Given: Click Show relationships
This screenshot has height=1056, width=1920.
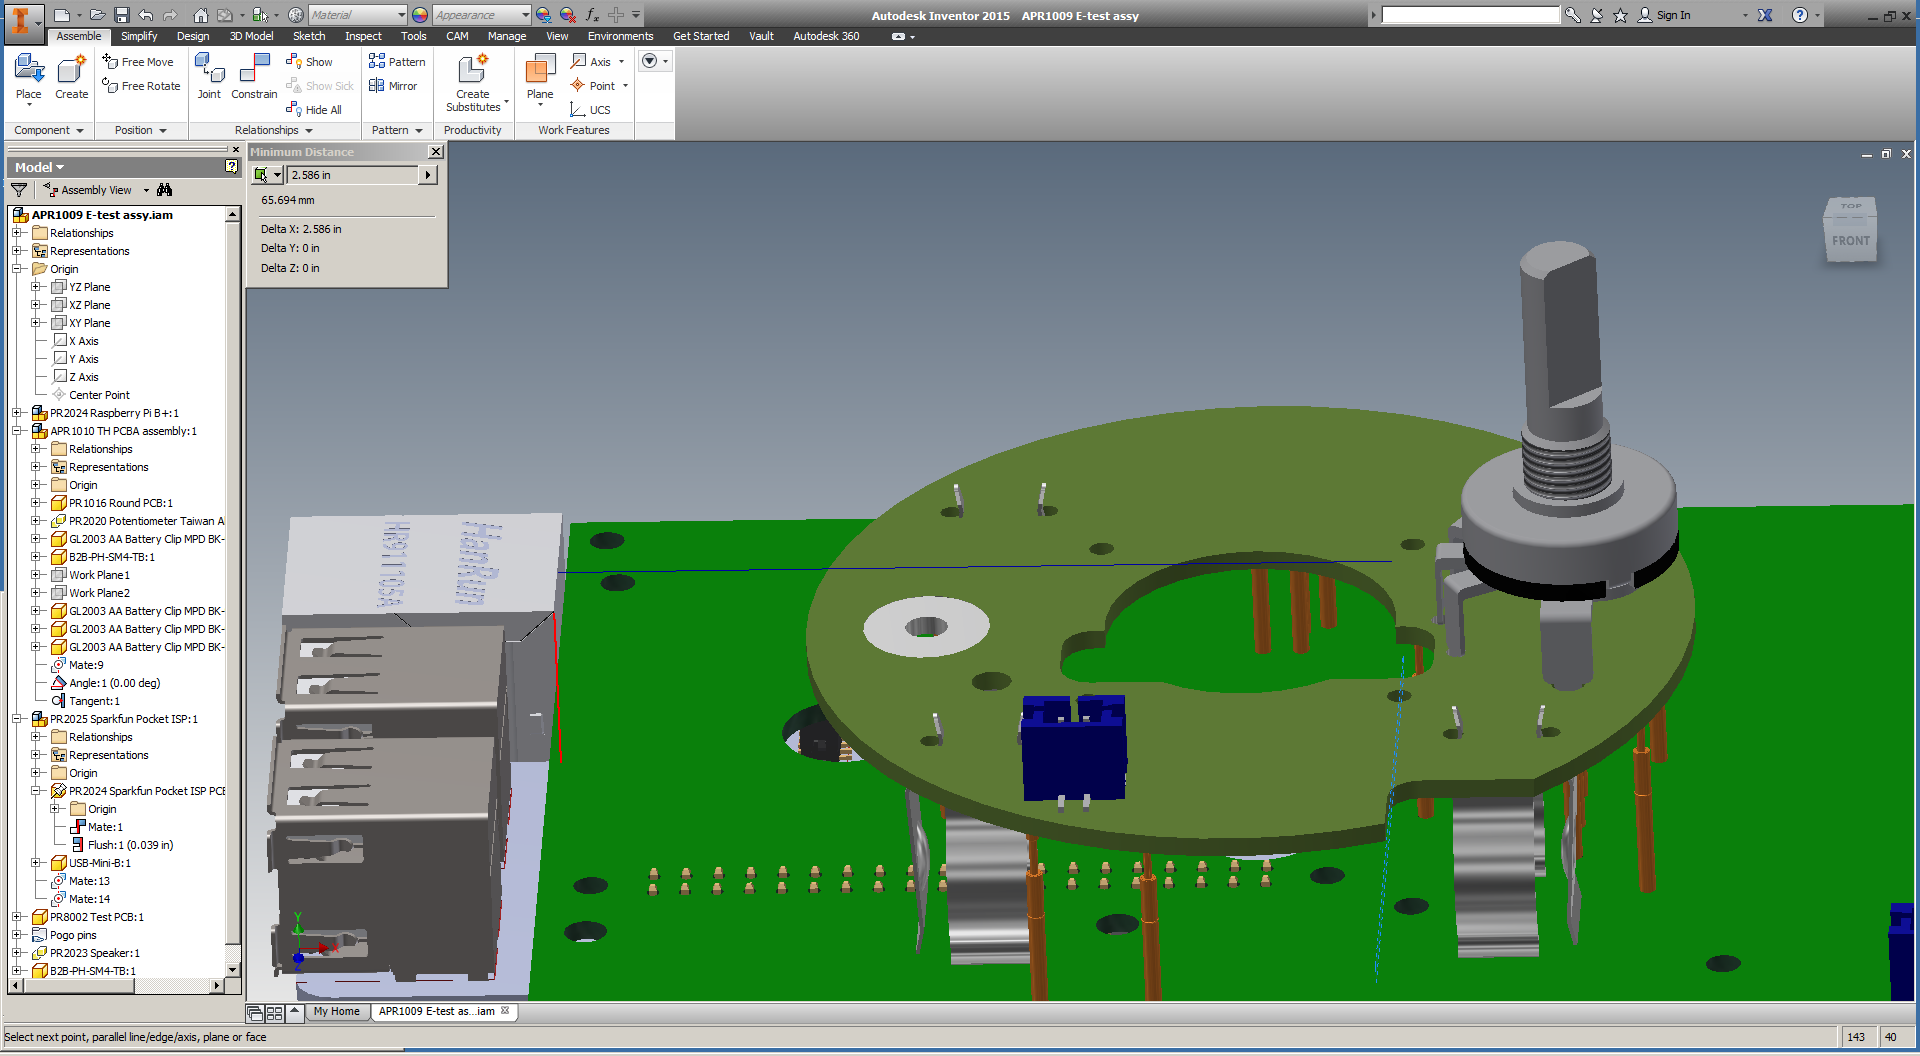Looking at the screenshot, I should [309, 62].
